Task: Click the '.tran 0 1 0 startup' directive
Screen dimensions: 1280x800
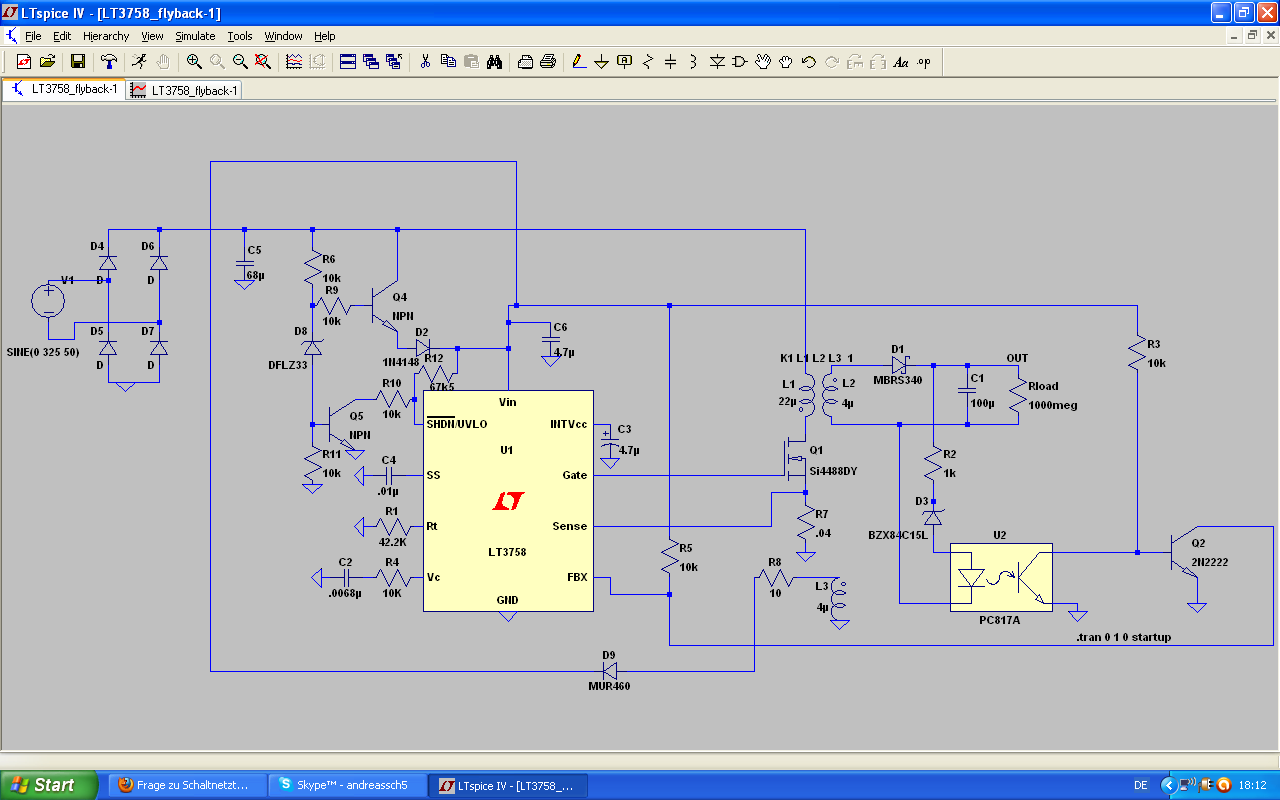Action: point(1123,637)
